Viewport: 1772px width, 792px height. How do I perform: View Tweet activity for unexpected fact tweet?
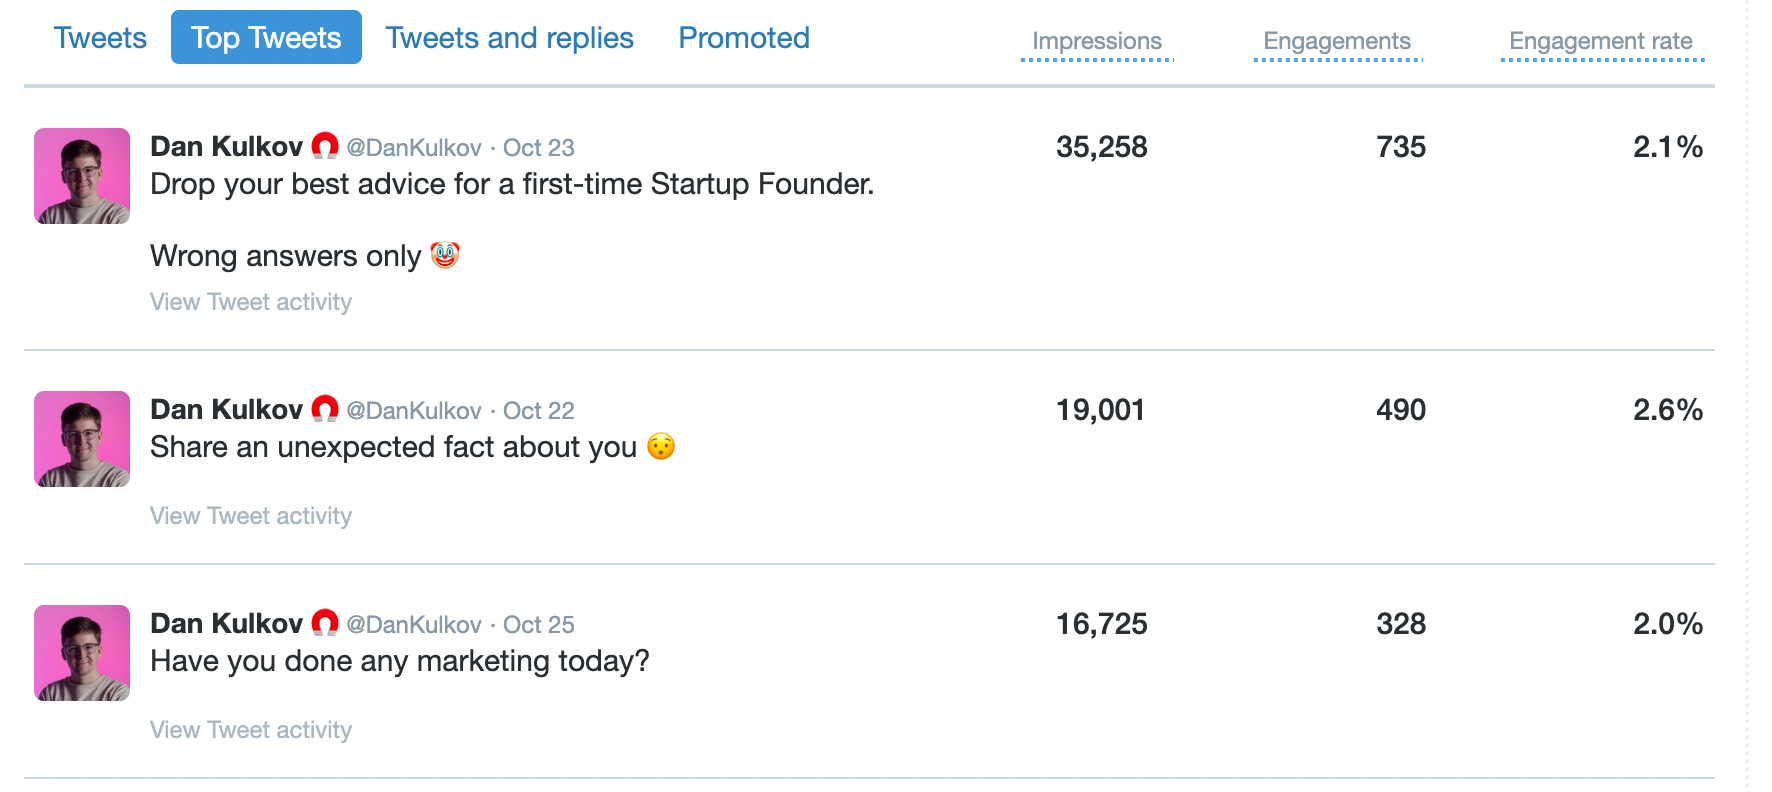pos(251,516)
